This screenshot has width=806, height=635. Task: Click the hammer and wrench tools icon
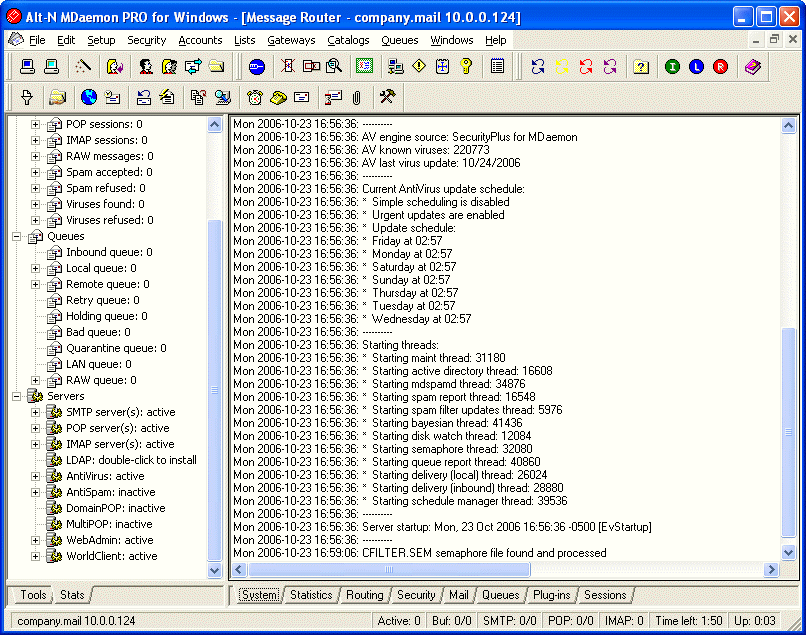(387, 97)
